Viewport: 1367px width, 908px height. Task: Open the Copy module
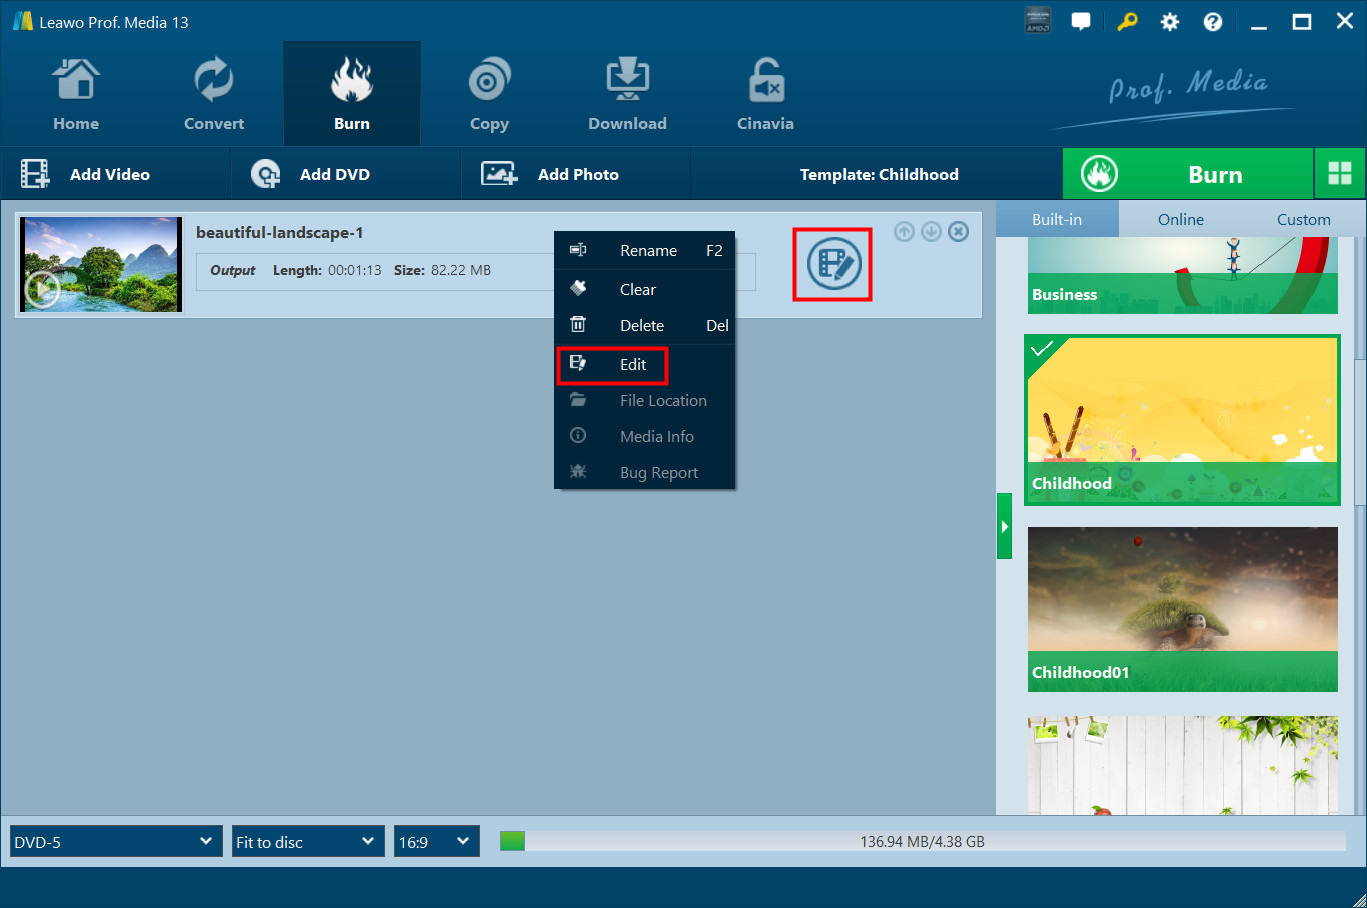489,95
